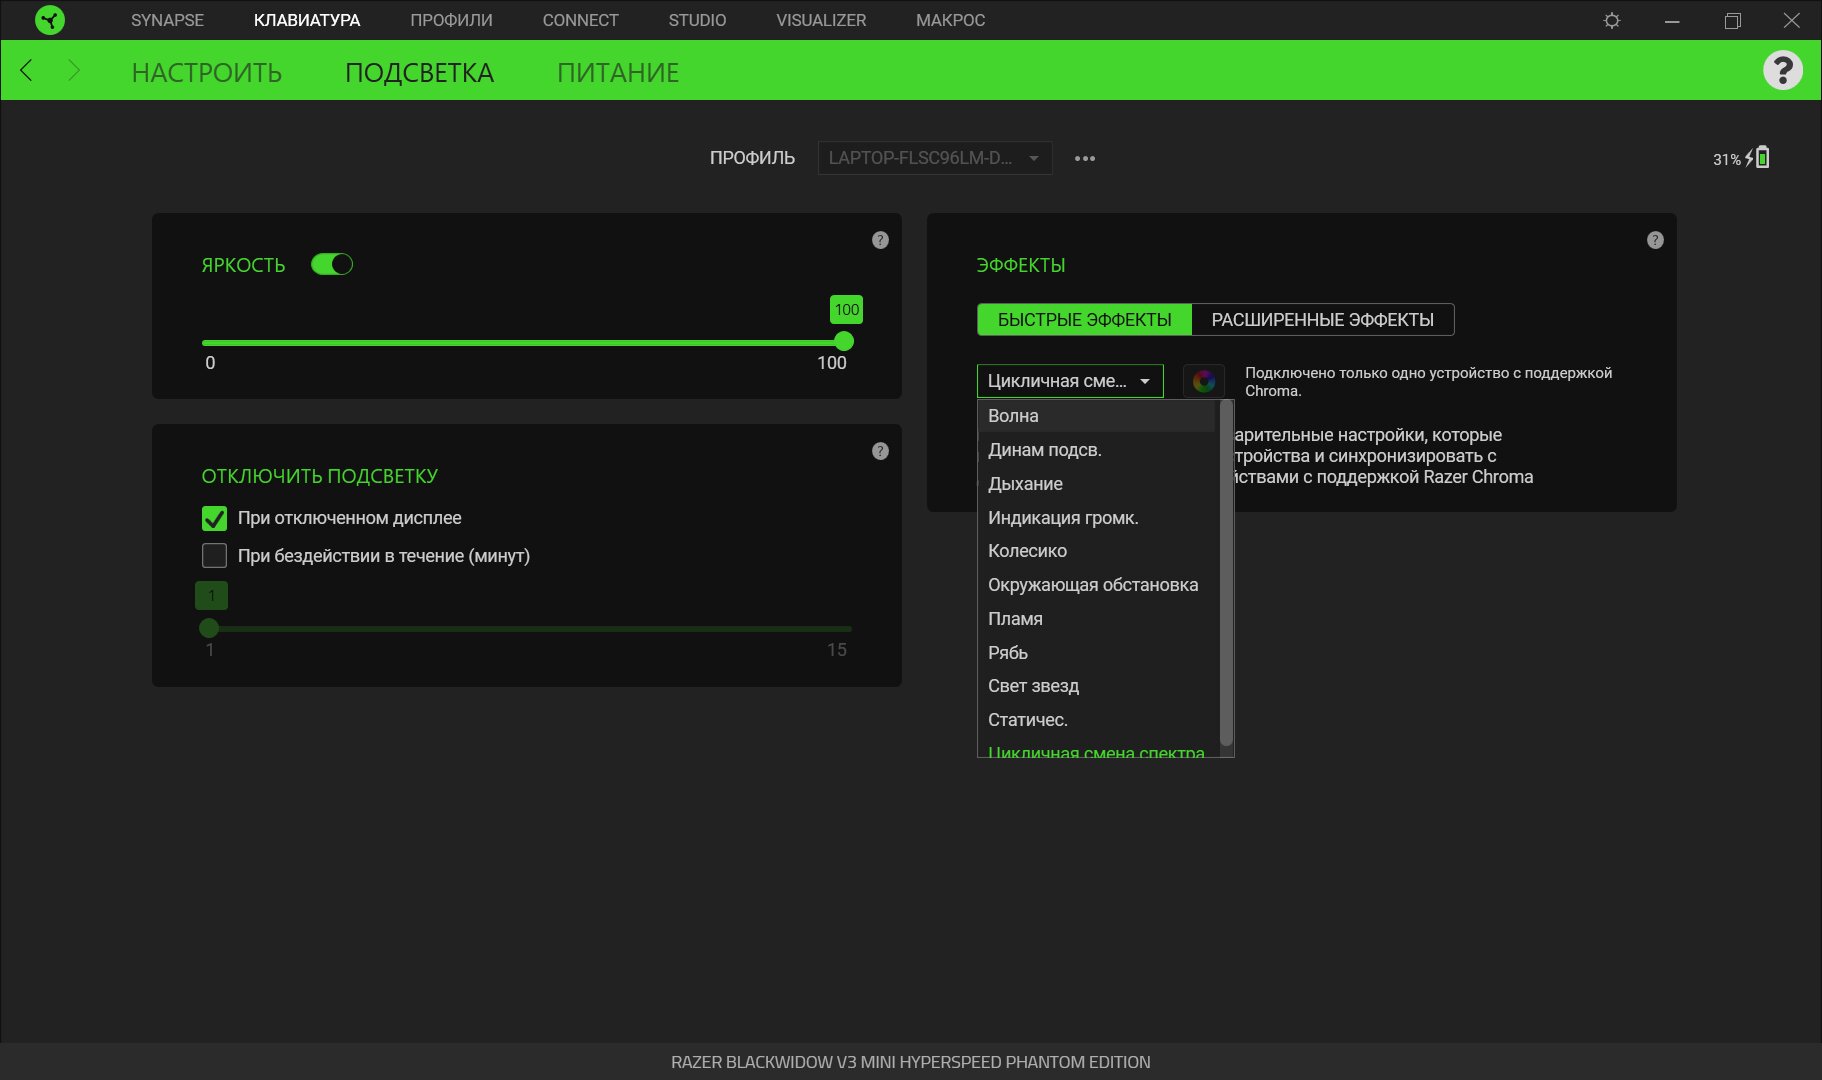Click the help icon in the Эффекты panel
Screen dimensions: 1822x1080
tap(1655, 240)
